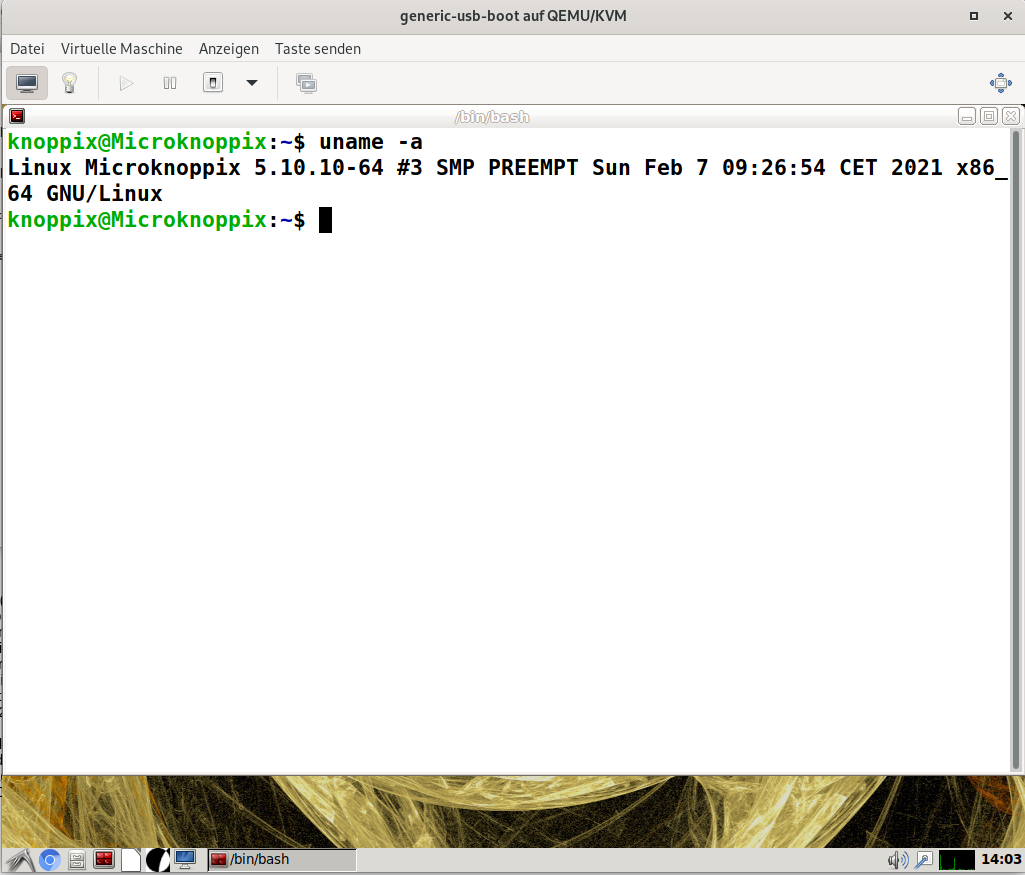Open the manage snapshots view
1025x875 pixels.
pyautogui.click(x=306, y=83)
